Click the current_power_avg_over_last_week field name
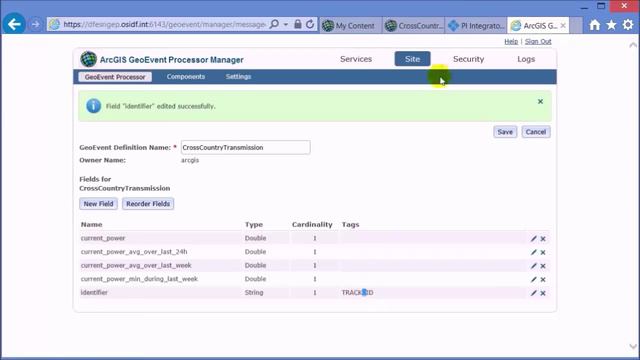Viewport: 640px width, 360px height. 136,265
